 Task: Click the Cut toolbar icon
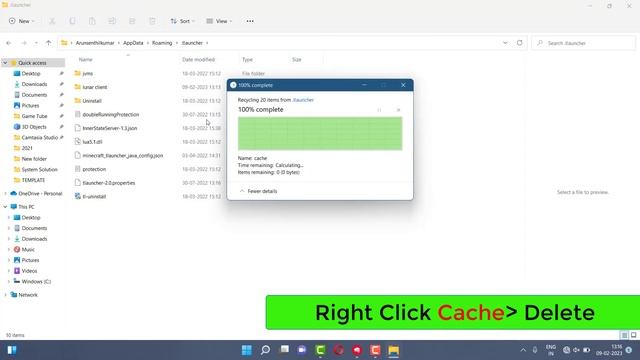point(52,21)
